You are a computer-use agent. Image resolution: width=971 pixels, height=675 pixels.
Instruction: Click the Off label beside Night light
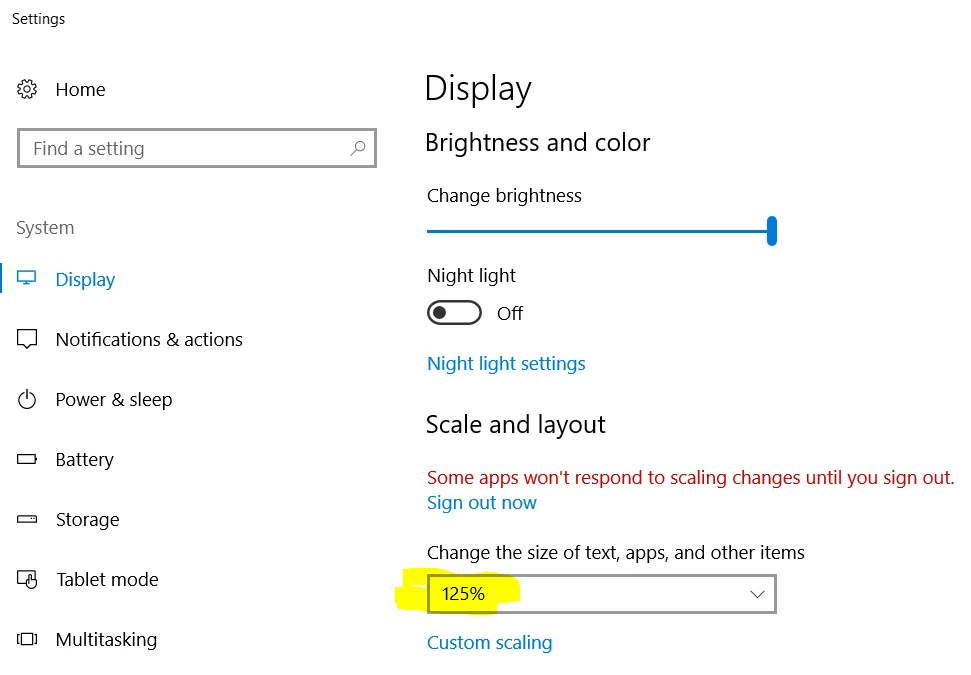pyautogui.click(x=509, y=313)
